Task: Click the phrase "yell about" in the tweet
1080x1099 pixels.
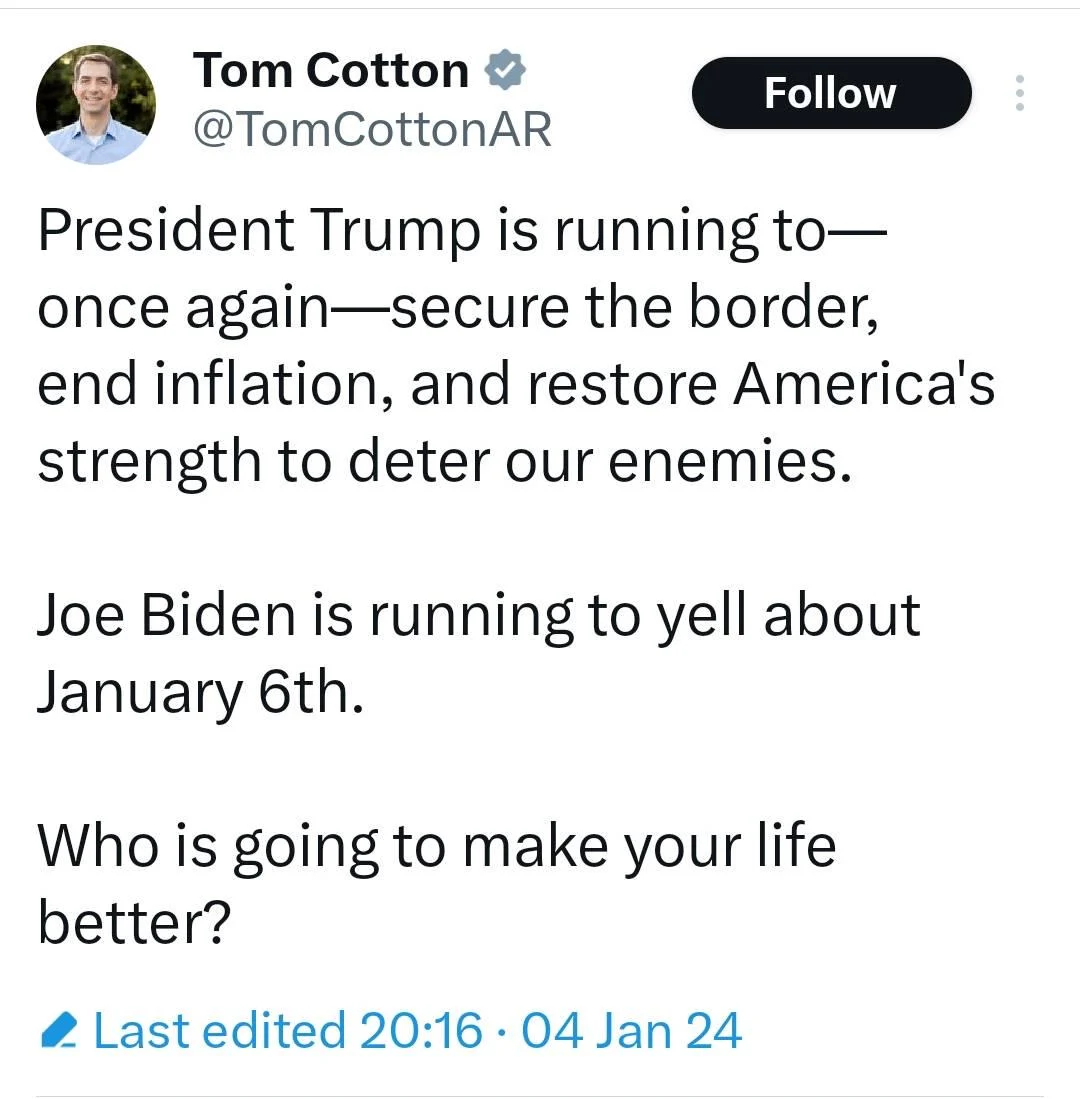Action: (x=786, y=615)
